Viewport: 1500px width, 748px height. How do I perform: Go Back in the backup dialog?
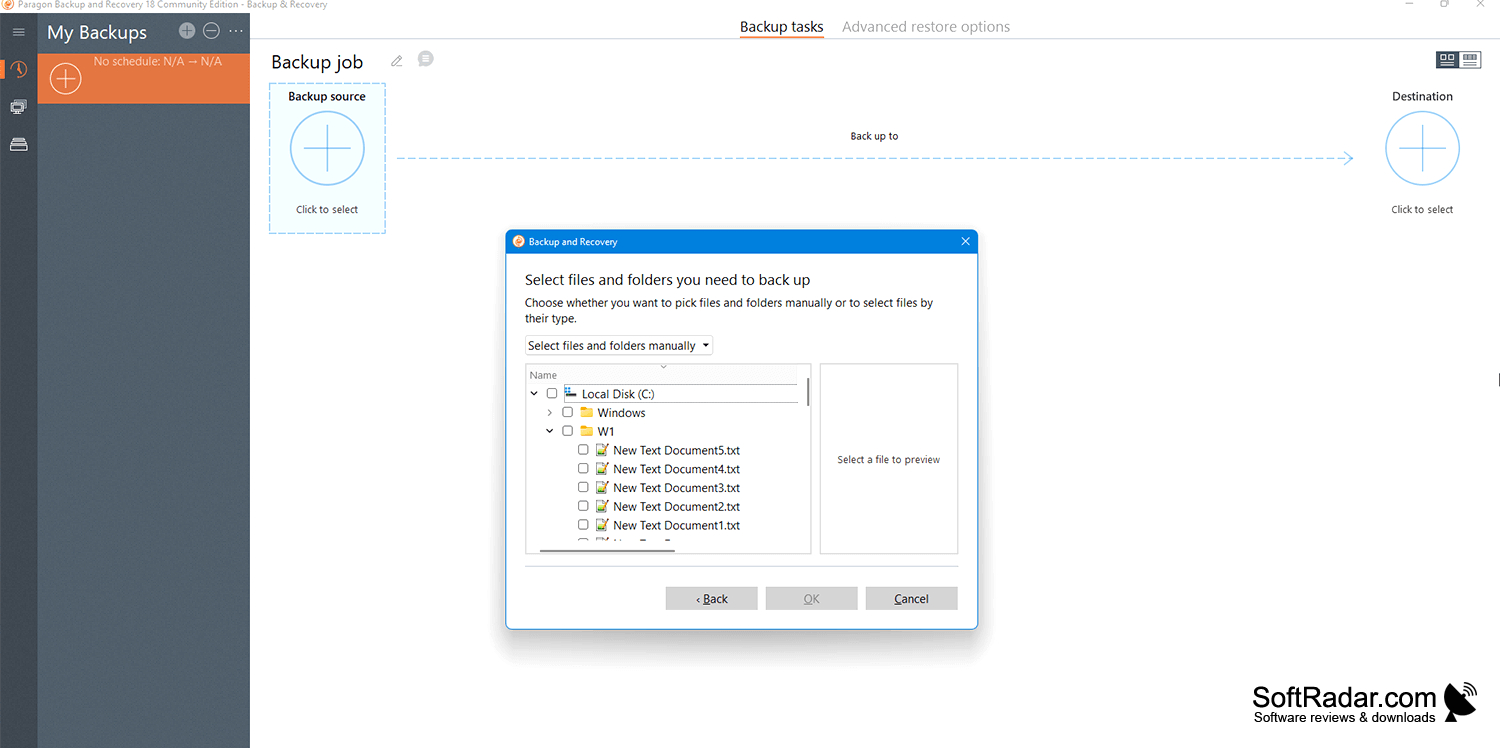tap(711, 598)
